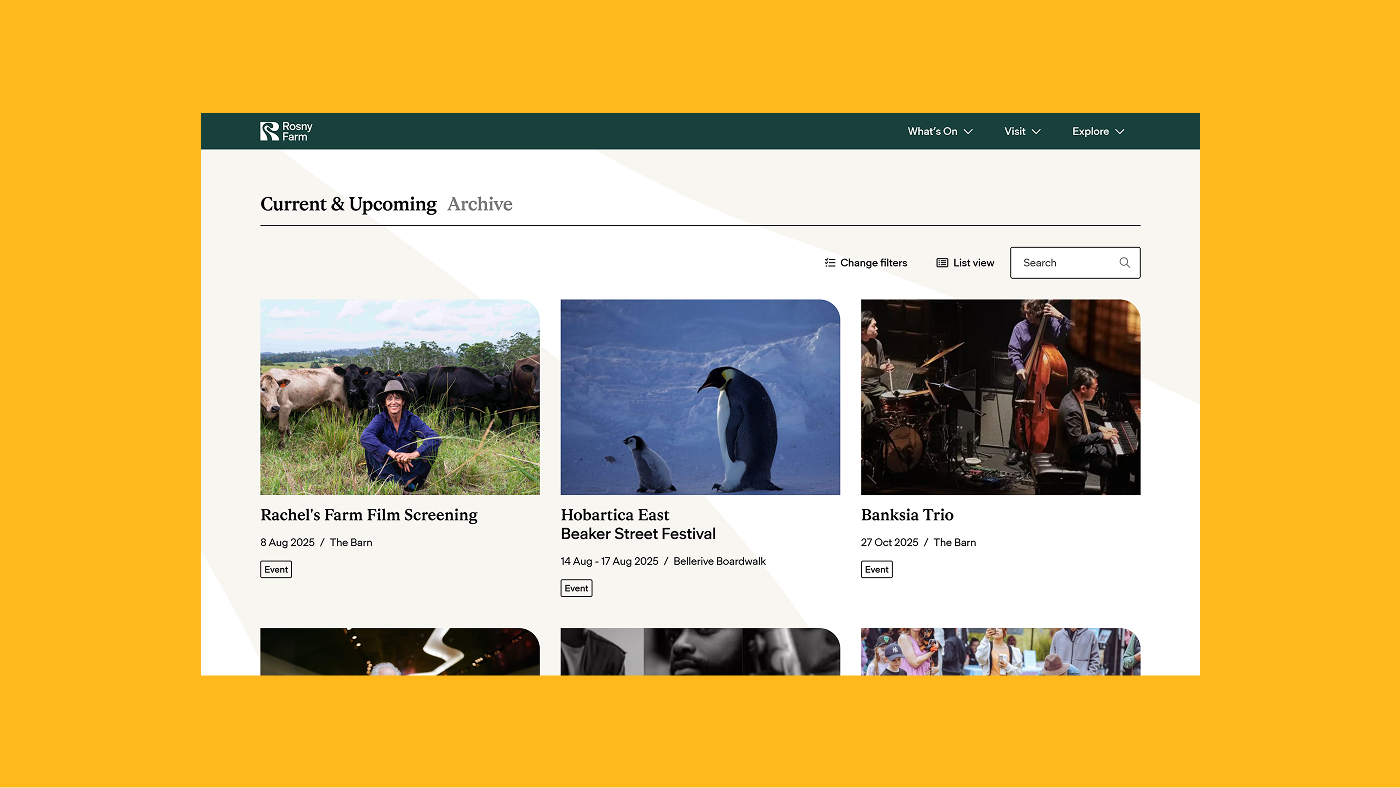Click the outdoor crowd photo thumbnail in second row
The image size is (1400, 788).
tap(1000, 651)
